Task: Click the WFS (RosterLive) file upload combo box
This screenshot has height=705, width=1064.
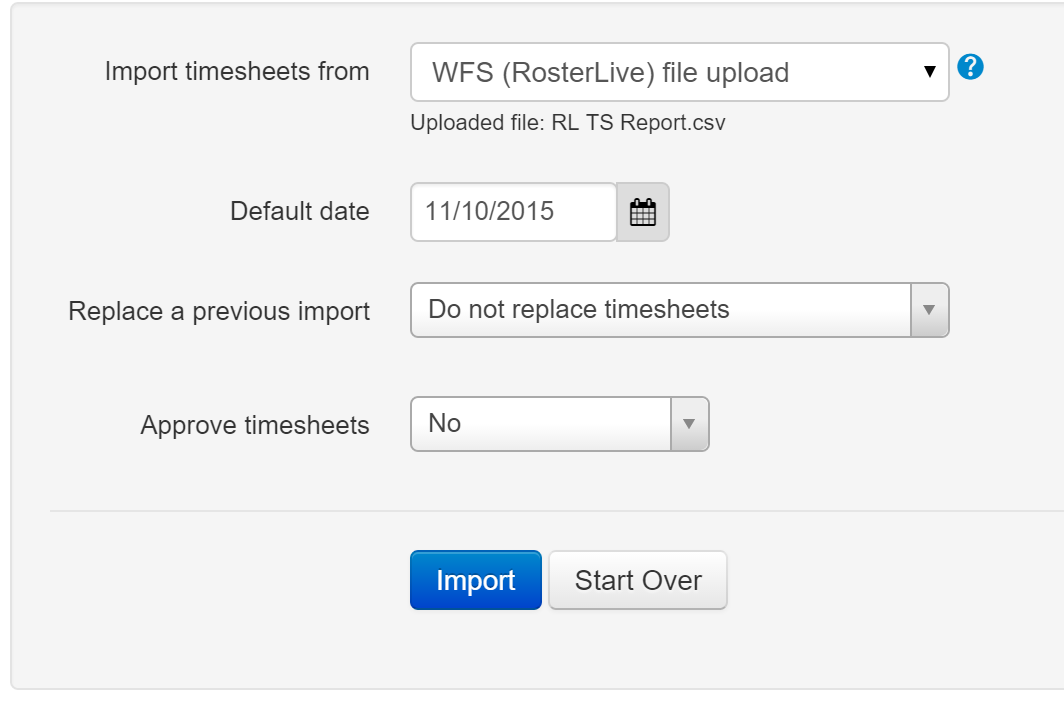Action: (x=680, y=71)
